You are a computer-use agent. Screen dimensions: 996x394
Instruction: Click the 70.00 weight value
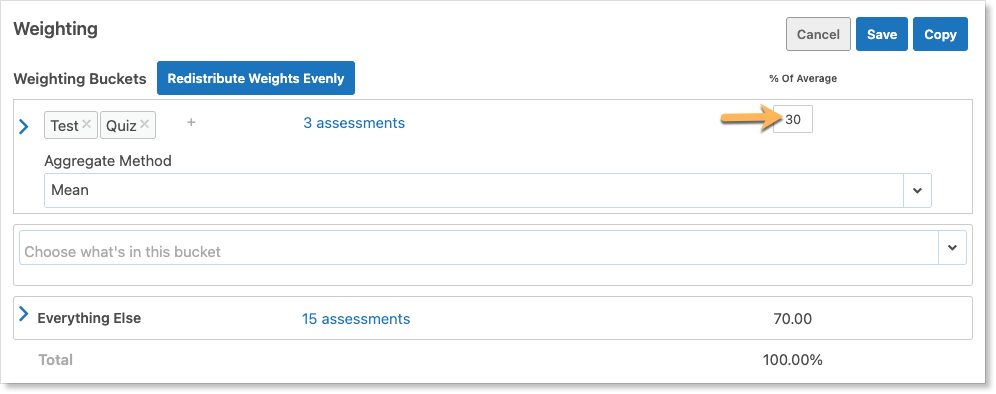point(793,318)
